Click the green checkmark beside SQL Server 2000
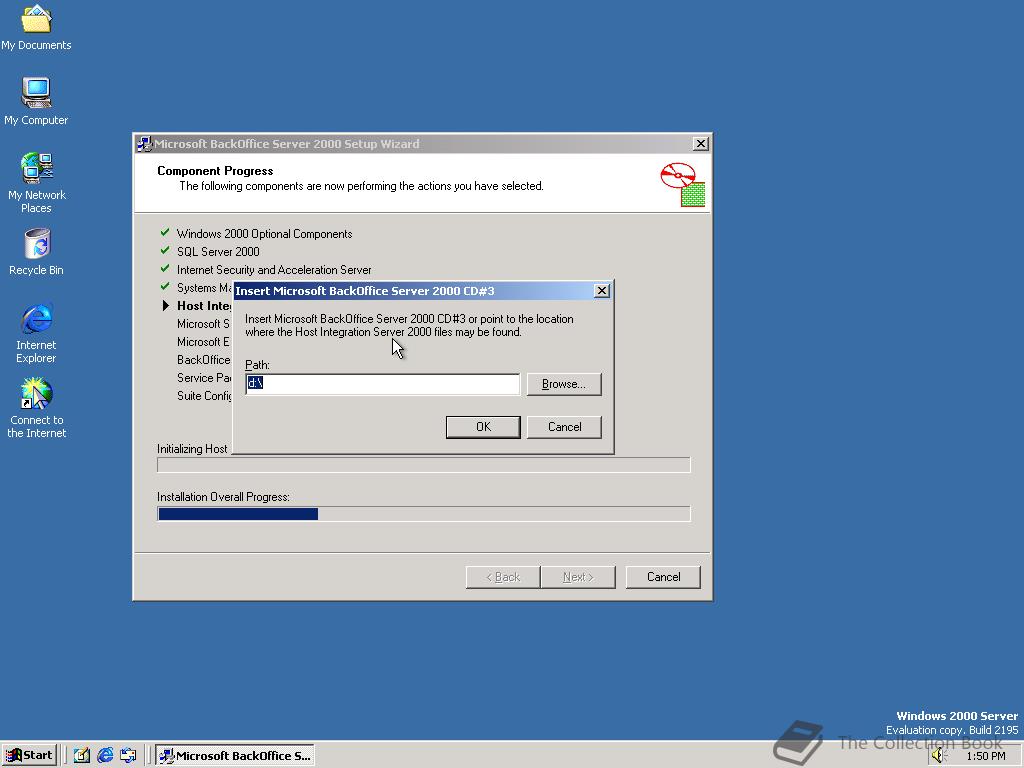1024x768 pixels. (165, 251)
